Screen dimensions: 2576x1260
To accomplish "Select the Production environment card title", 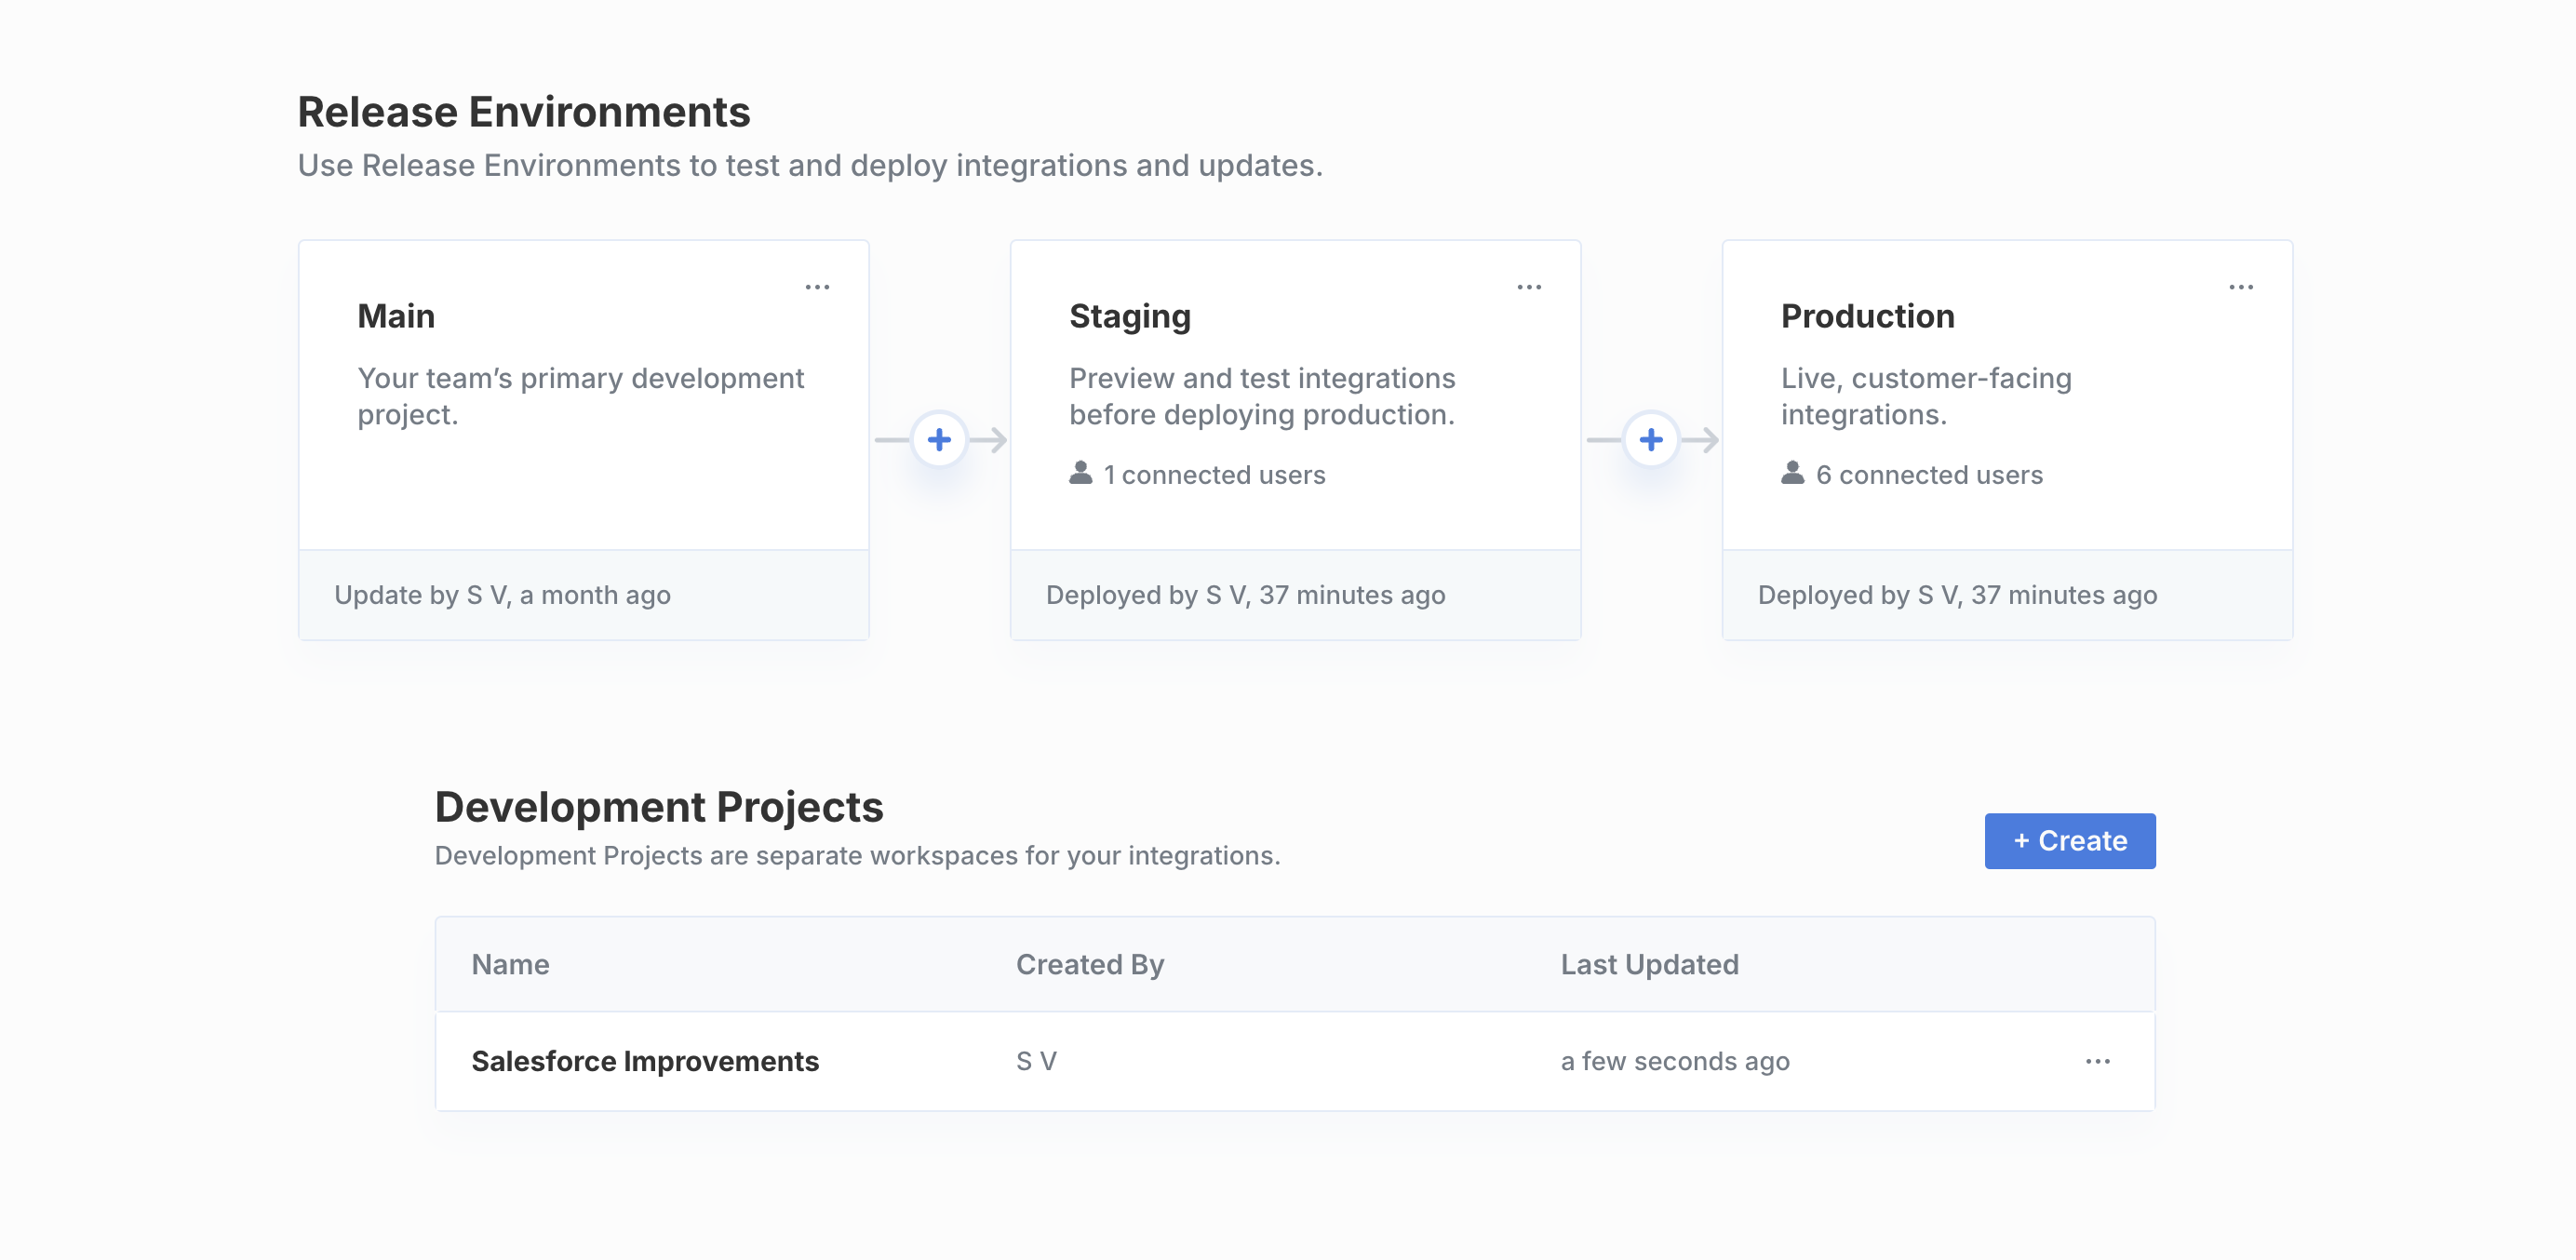I will [x=1867, y=316].
